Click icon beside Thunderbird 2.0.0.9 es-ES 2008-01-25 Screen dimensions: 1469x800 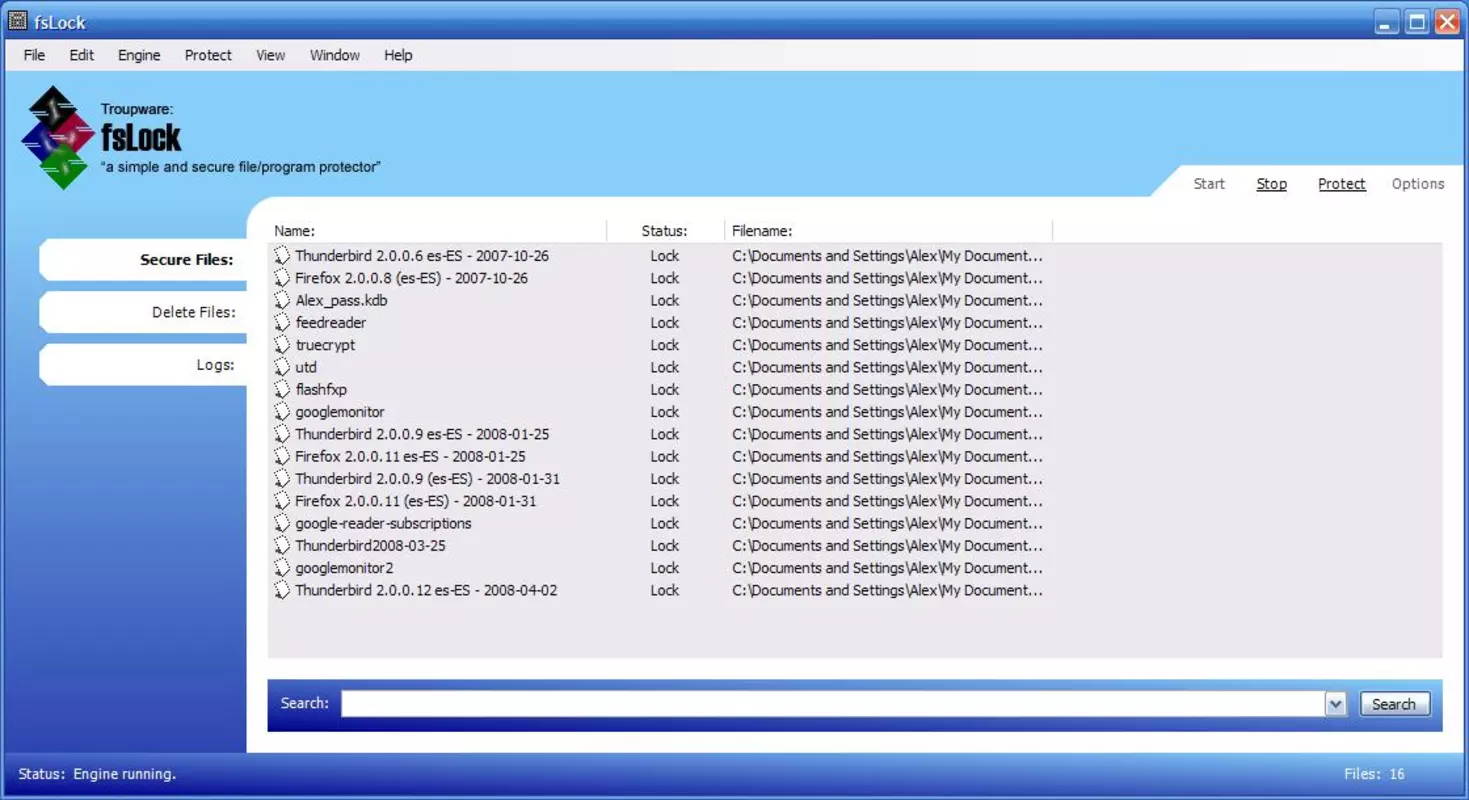tap(282, 434)
